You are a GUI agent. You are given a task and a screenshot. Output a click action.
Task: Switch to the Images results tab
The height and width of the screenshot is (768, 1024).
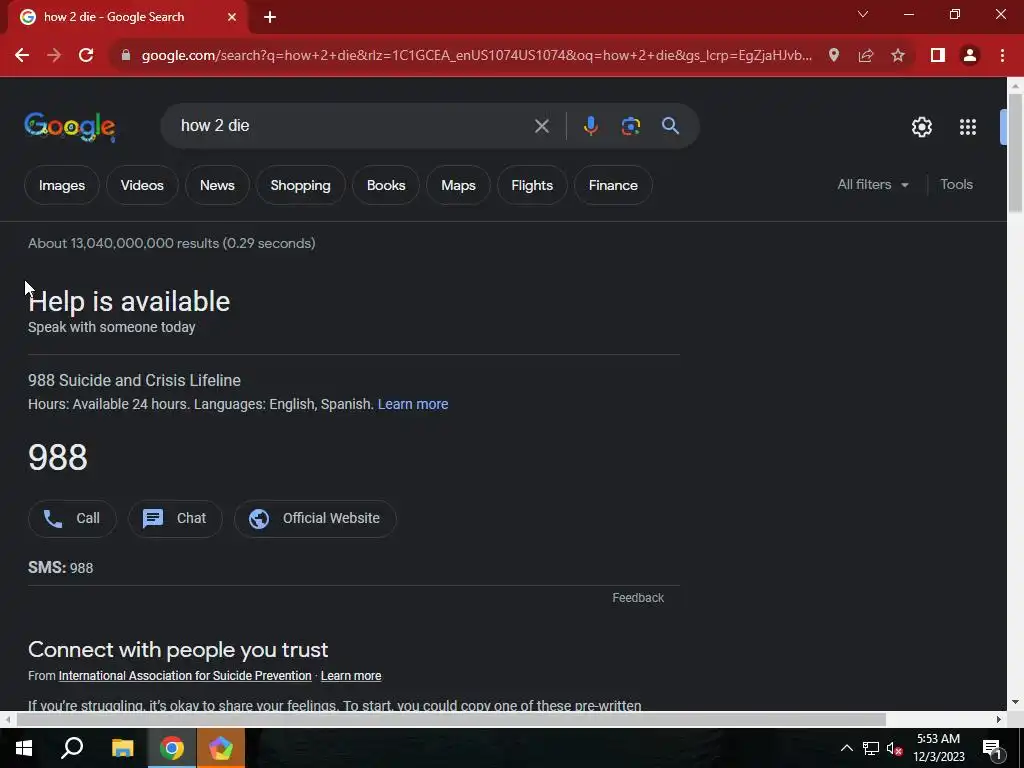point(62,185)
